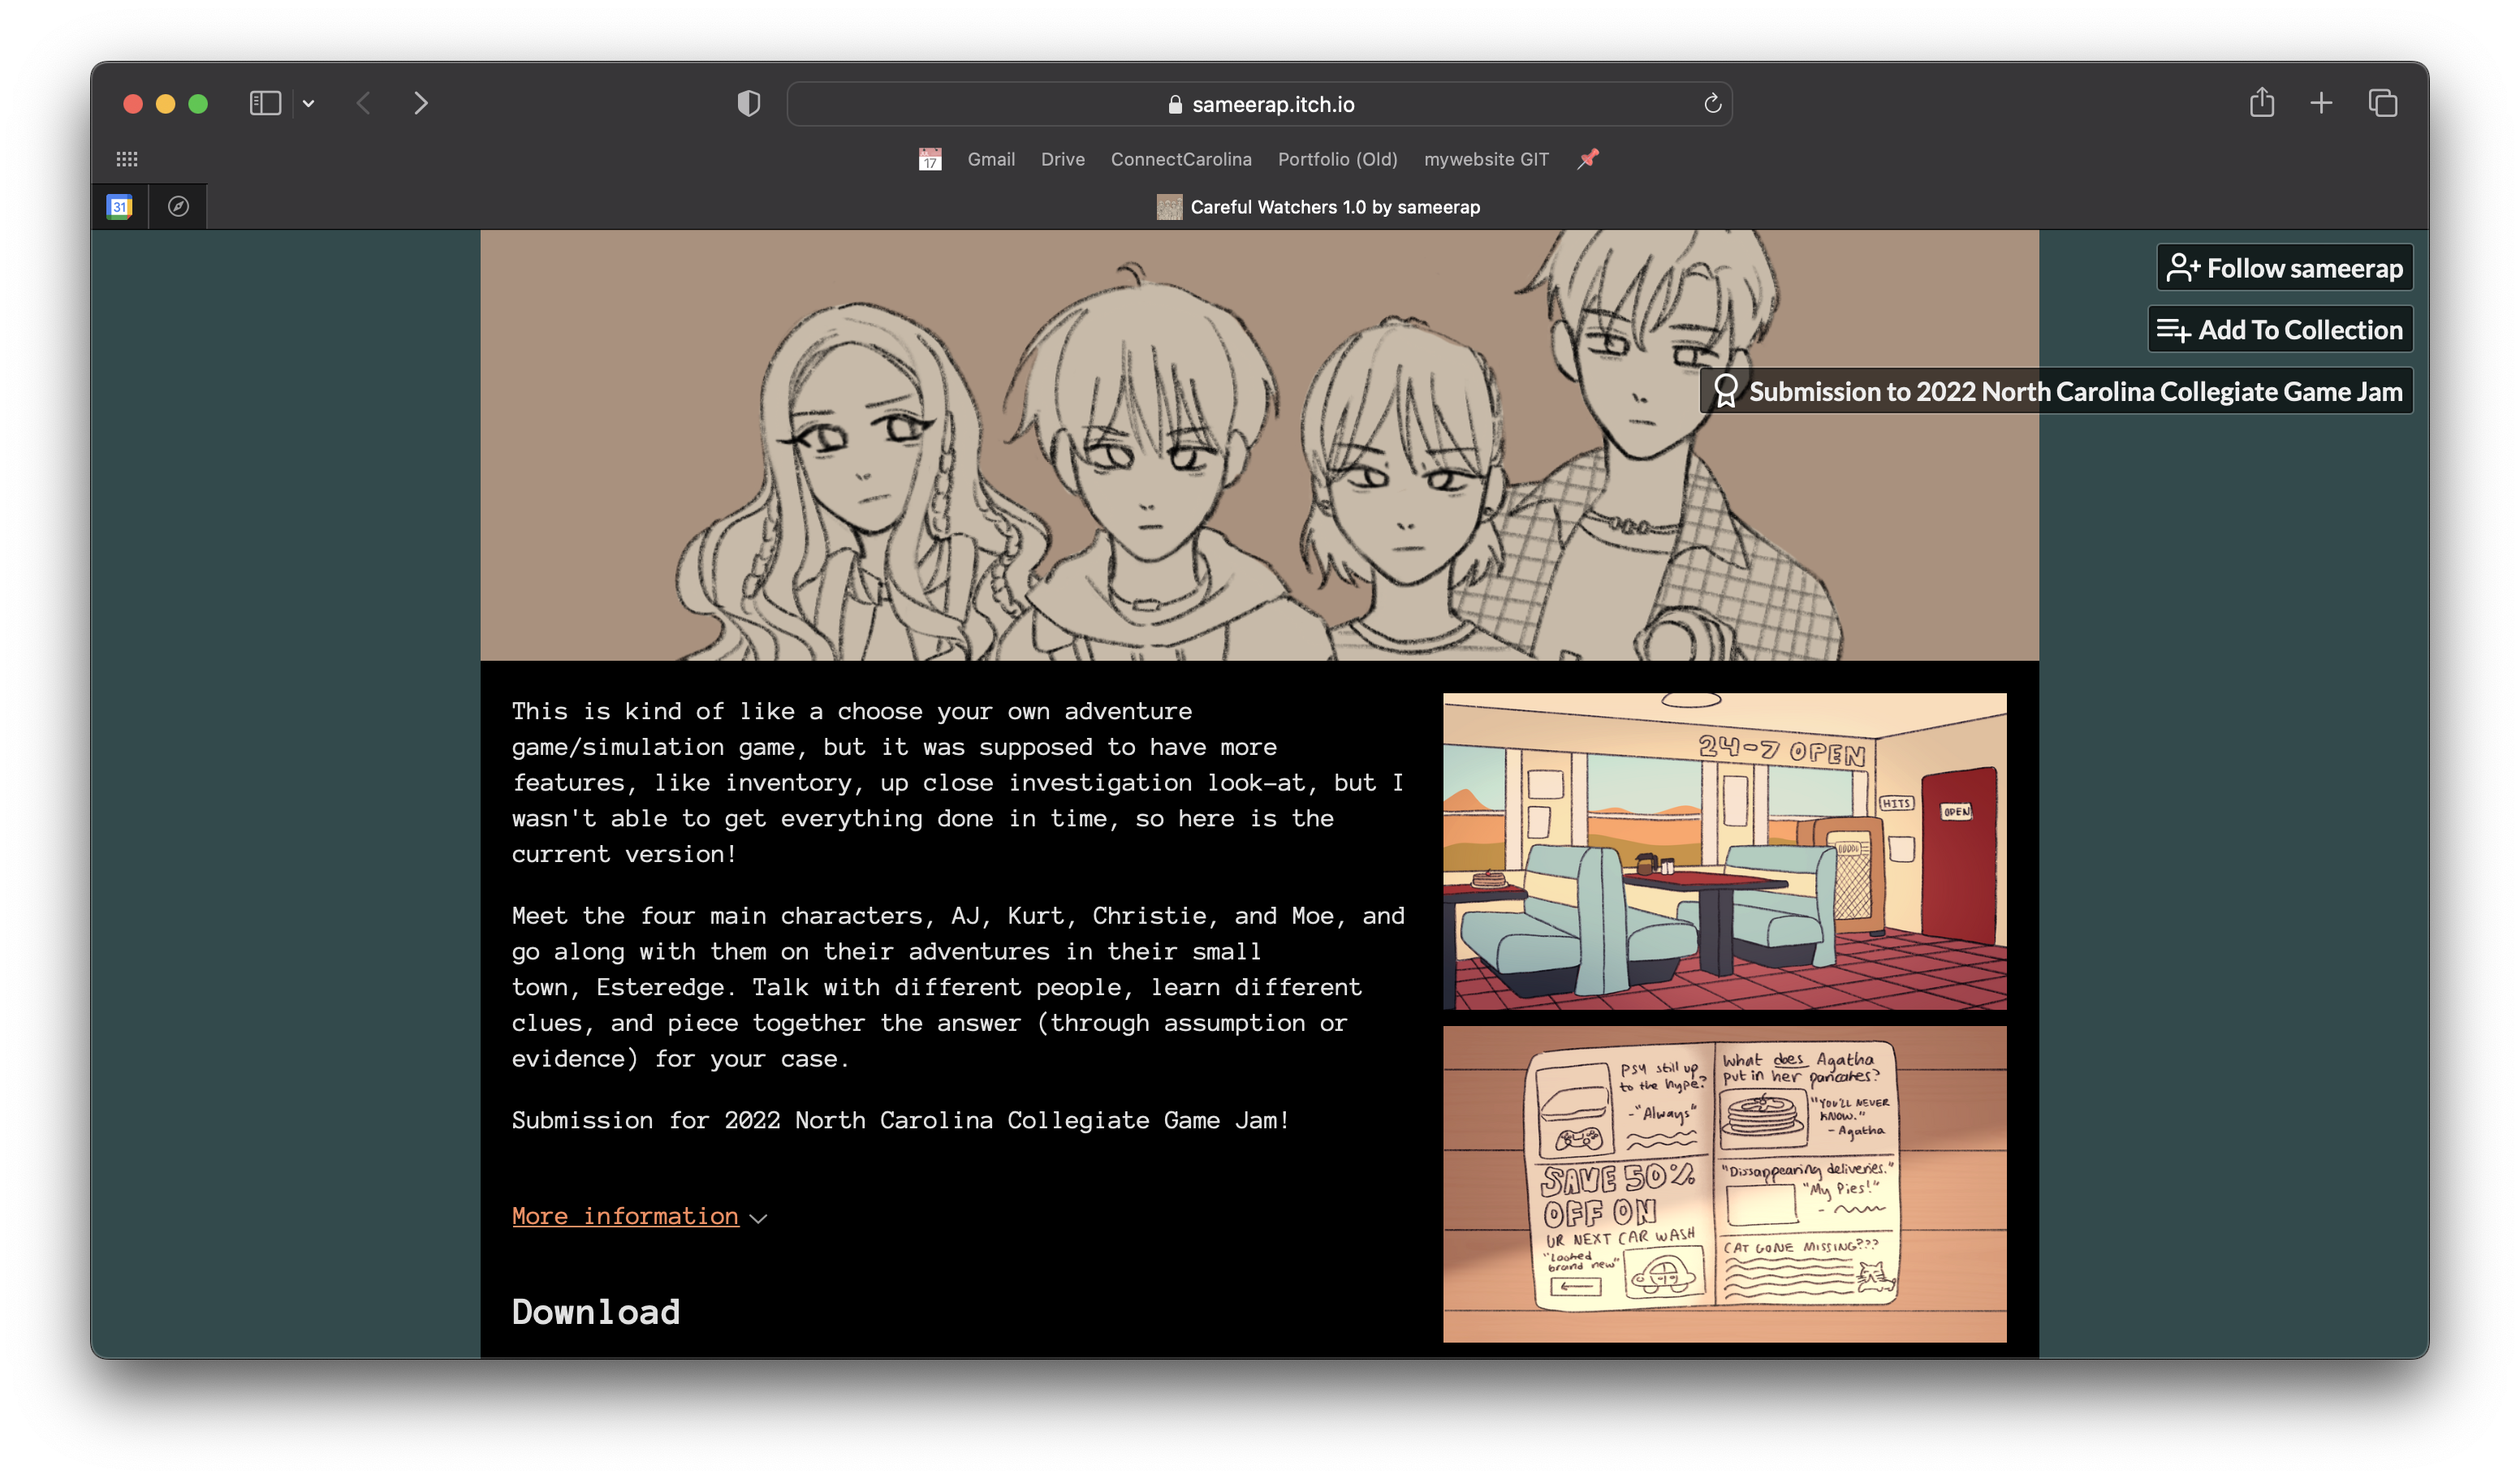Viewport: 2520px width, 1479px height.
Task: Click the privacy shield icon
Action: click(x=748, y=103)
